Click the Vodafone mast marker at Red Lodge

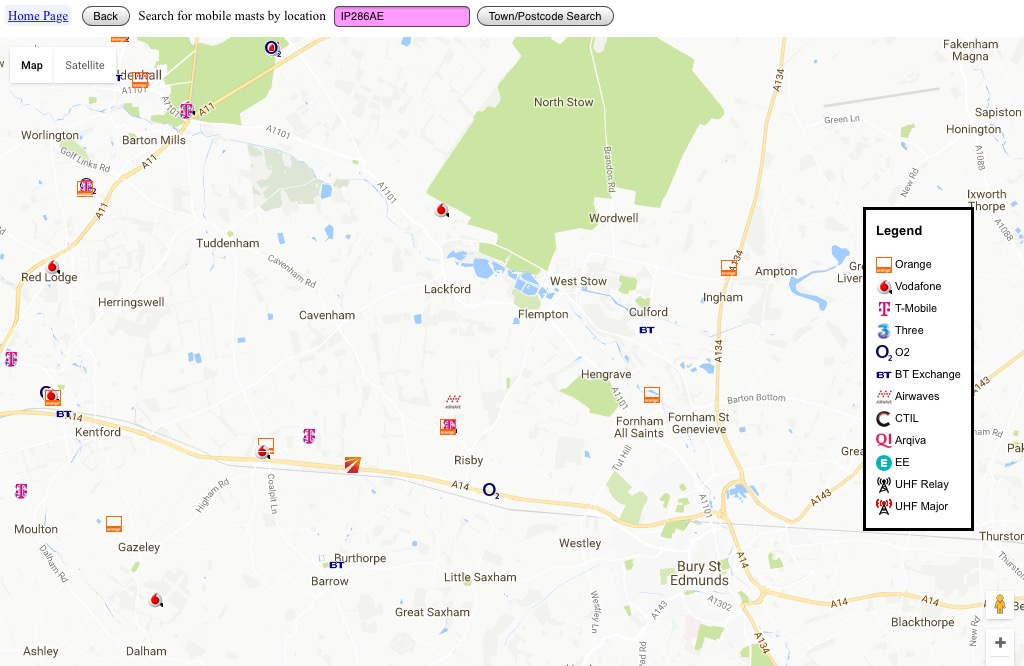(x=52, y=266)
